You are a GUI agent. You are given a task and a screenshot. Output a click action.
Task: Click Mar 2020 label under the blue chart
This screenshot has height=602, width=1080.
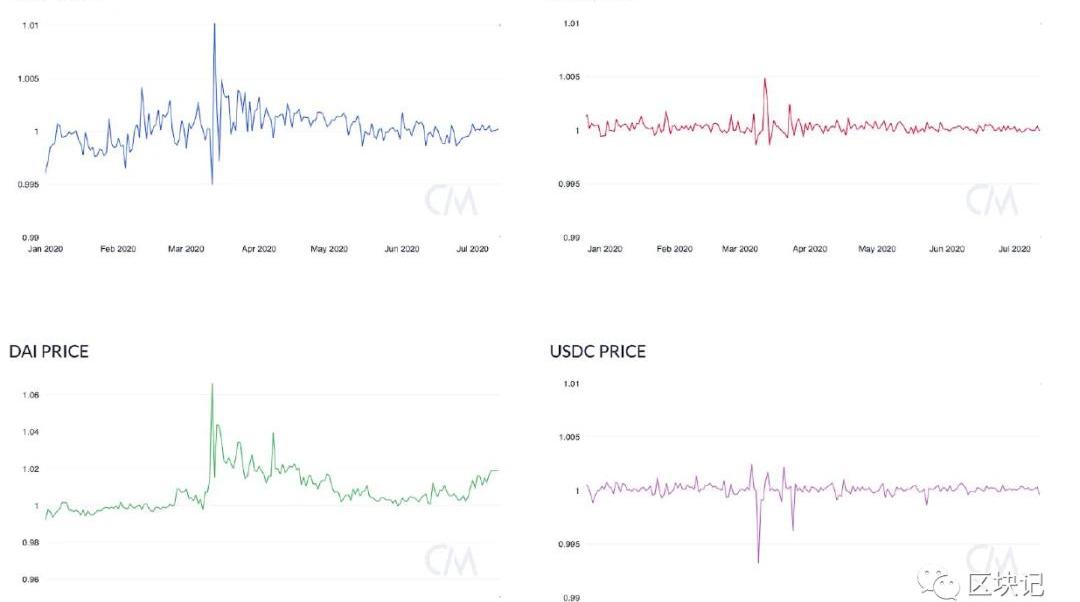[186, 249]
